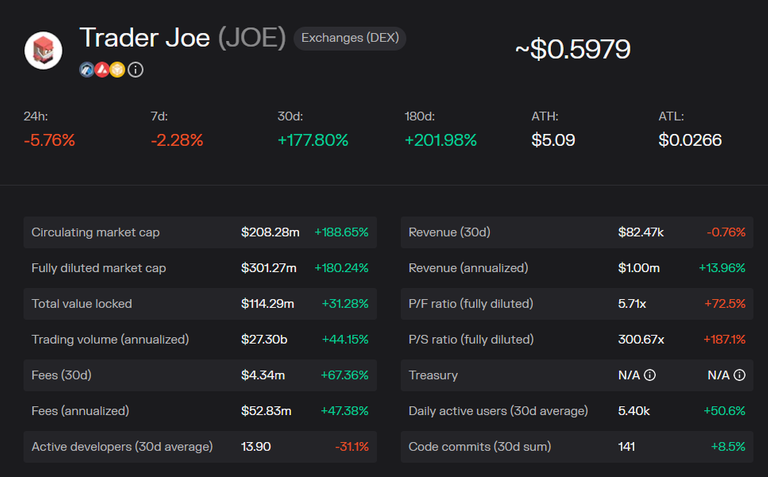
Task: Select the Circulating market cap row
Action: [x=200, y=232]
